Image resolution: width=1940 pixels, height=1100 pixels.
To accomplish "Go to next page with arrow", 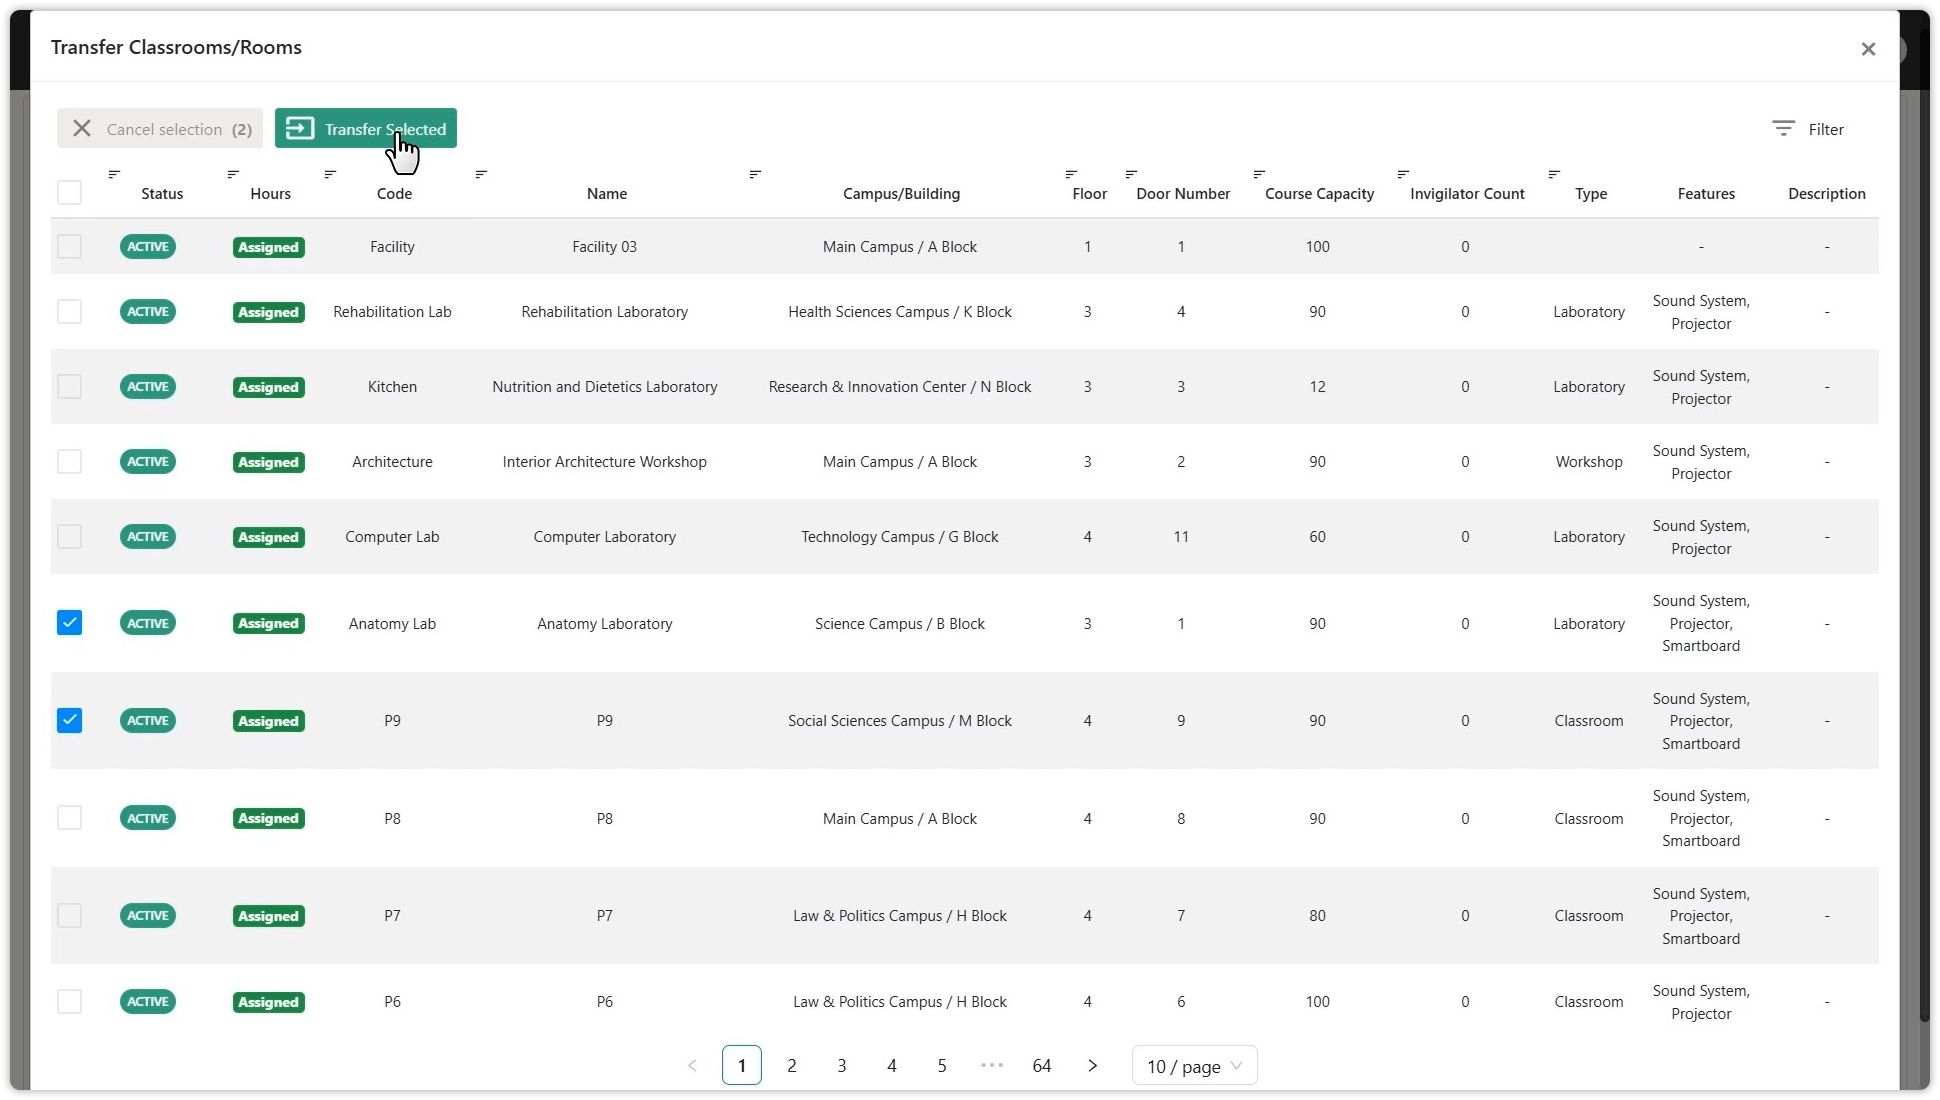I will (1092, 1066).
